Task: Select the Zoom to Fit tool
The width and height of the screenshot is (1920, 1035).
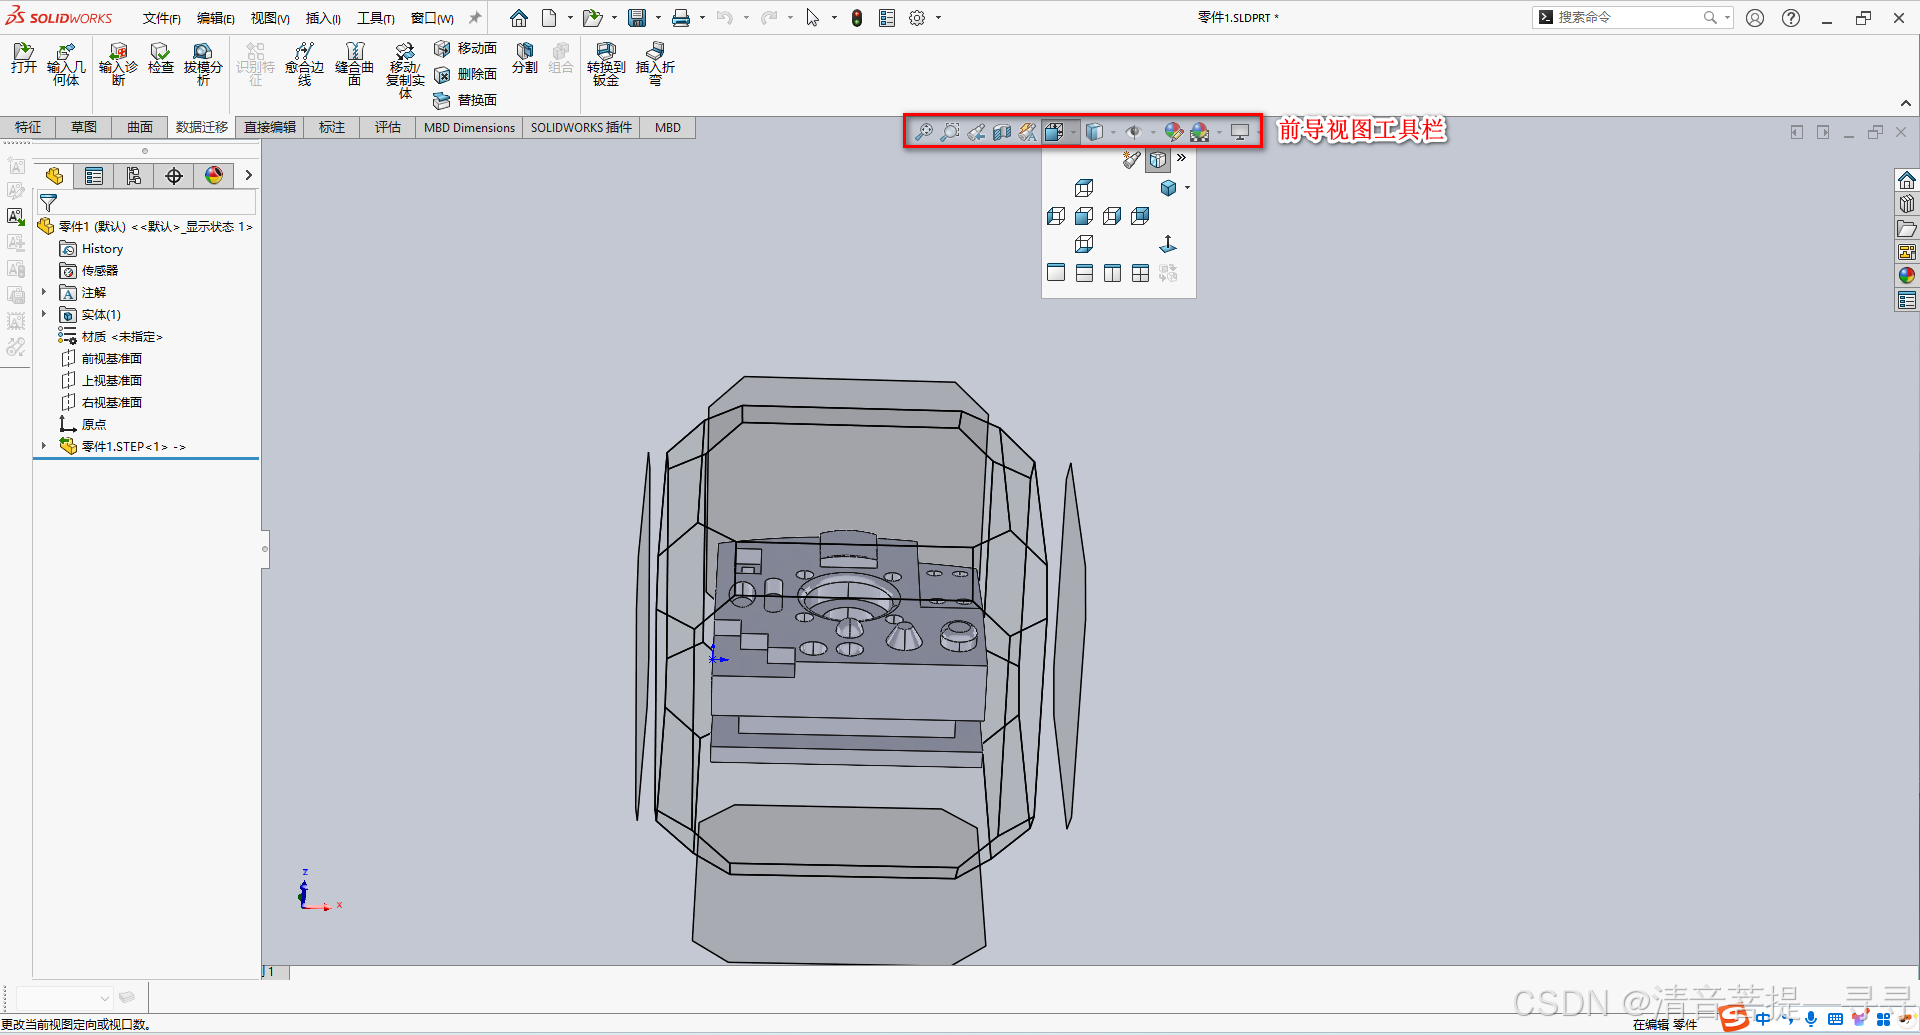Action: (x=923, y=131)
